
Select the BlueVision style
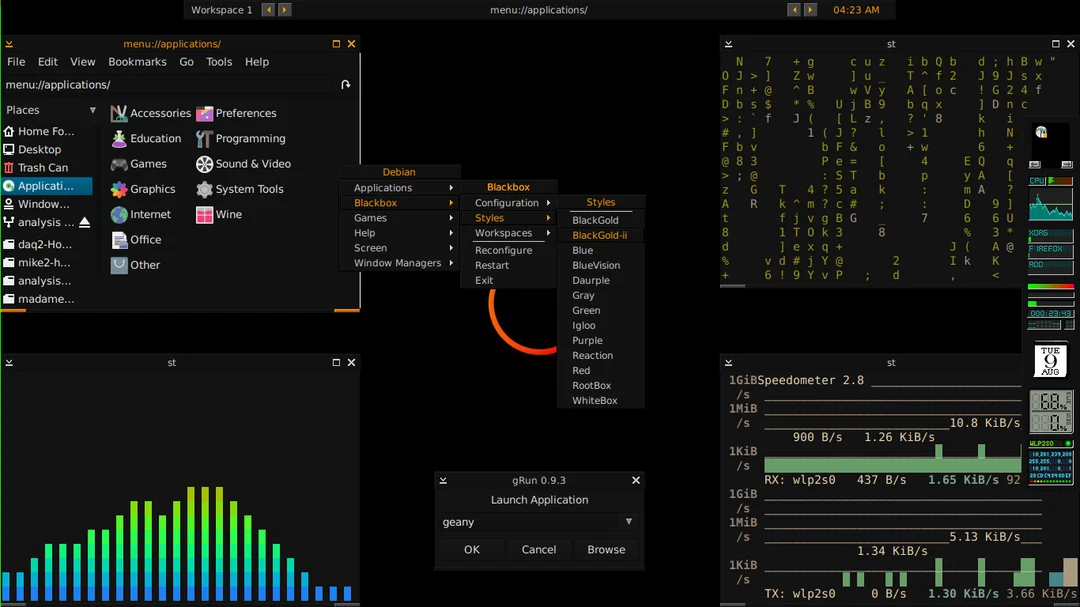coord(596,266)
